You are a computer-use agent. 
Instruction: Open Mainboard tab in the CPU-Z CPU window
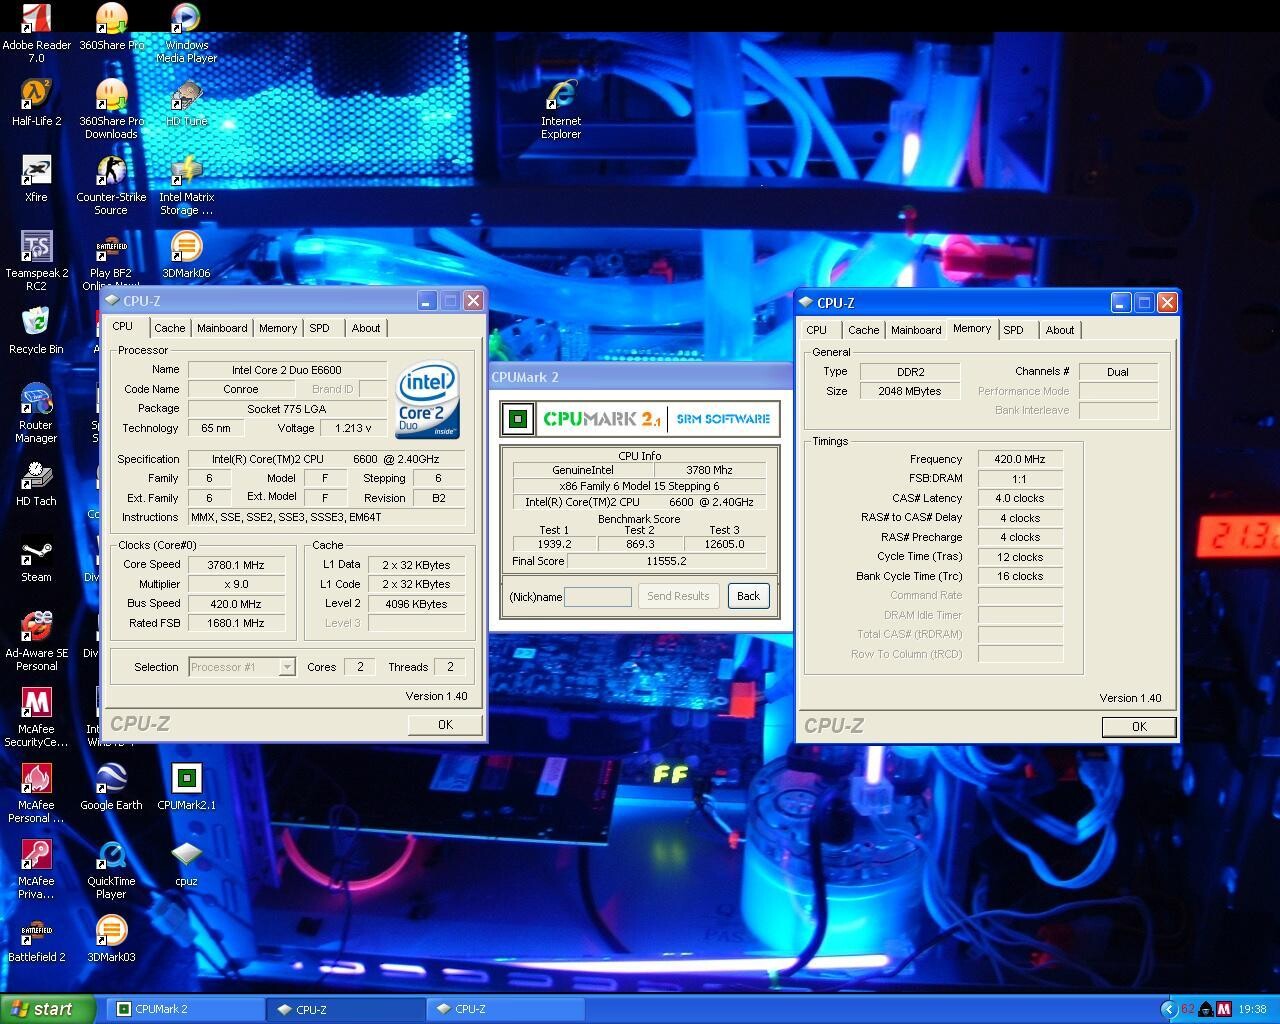(x=222, y=328)
